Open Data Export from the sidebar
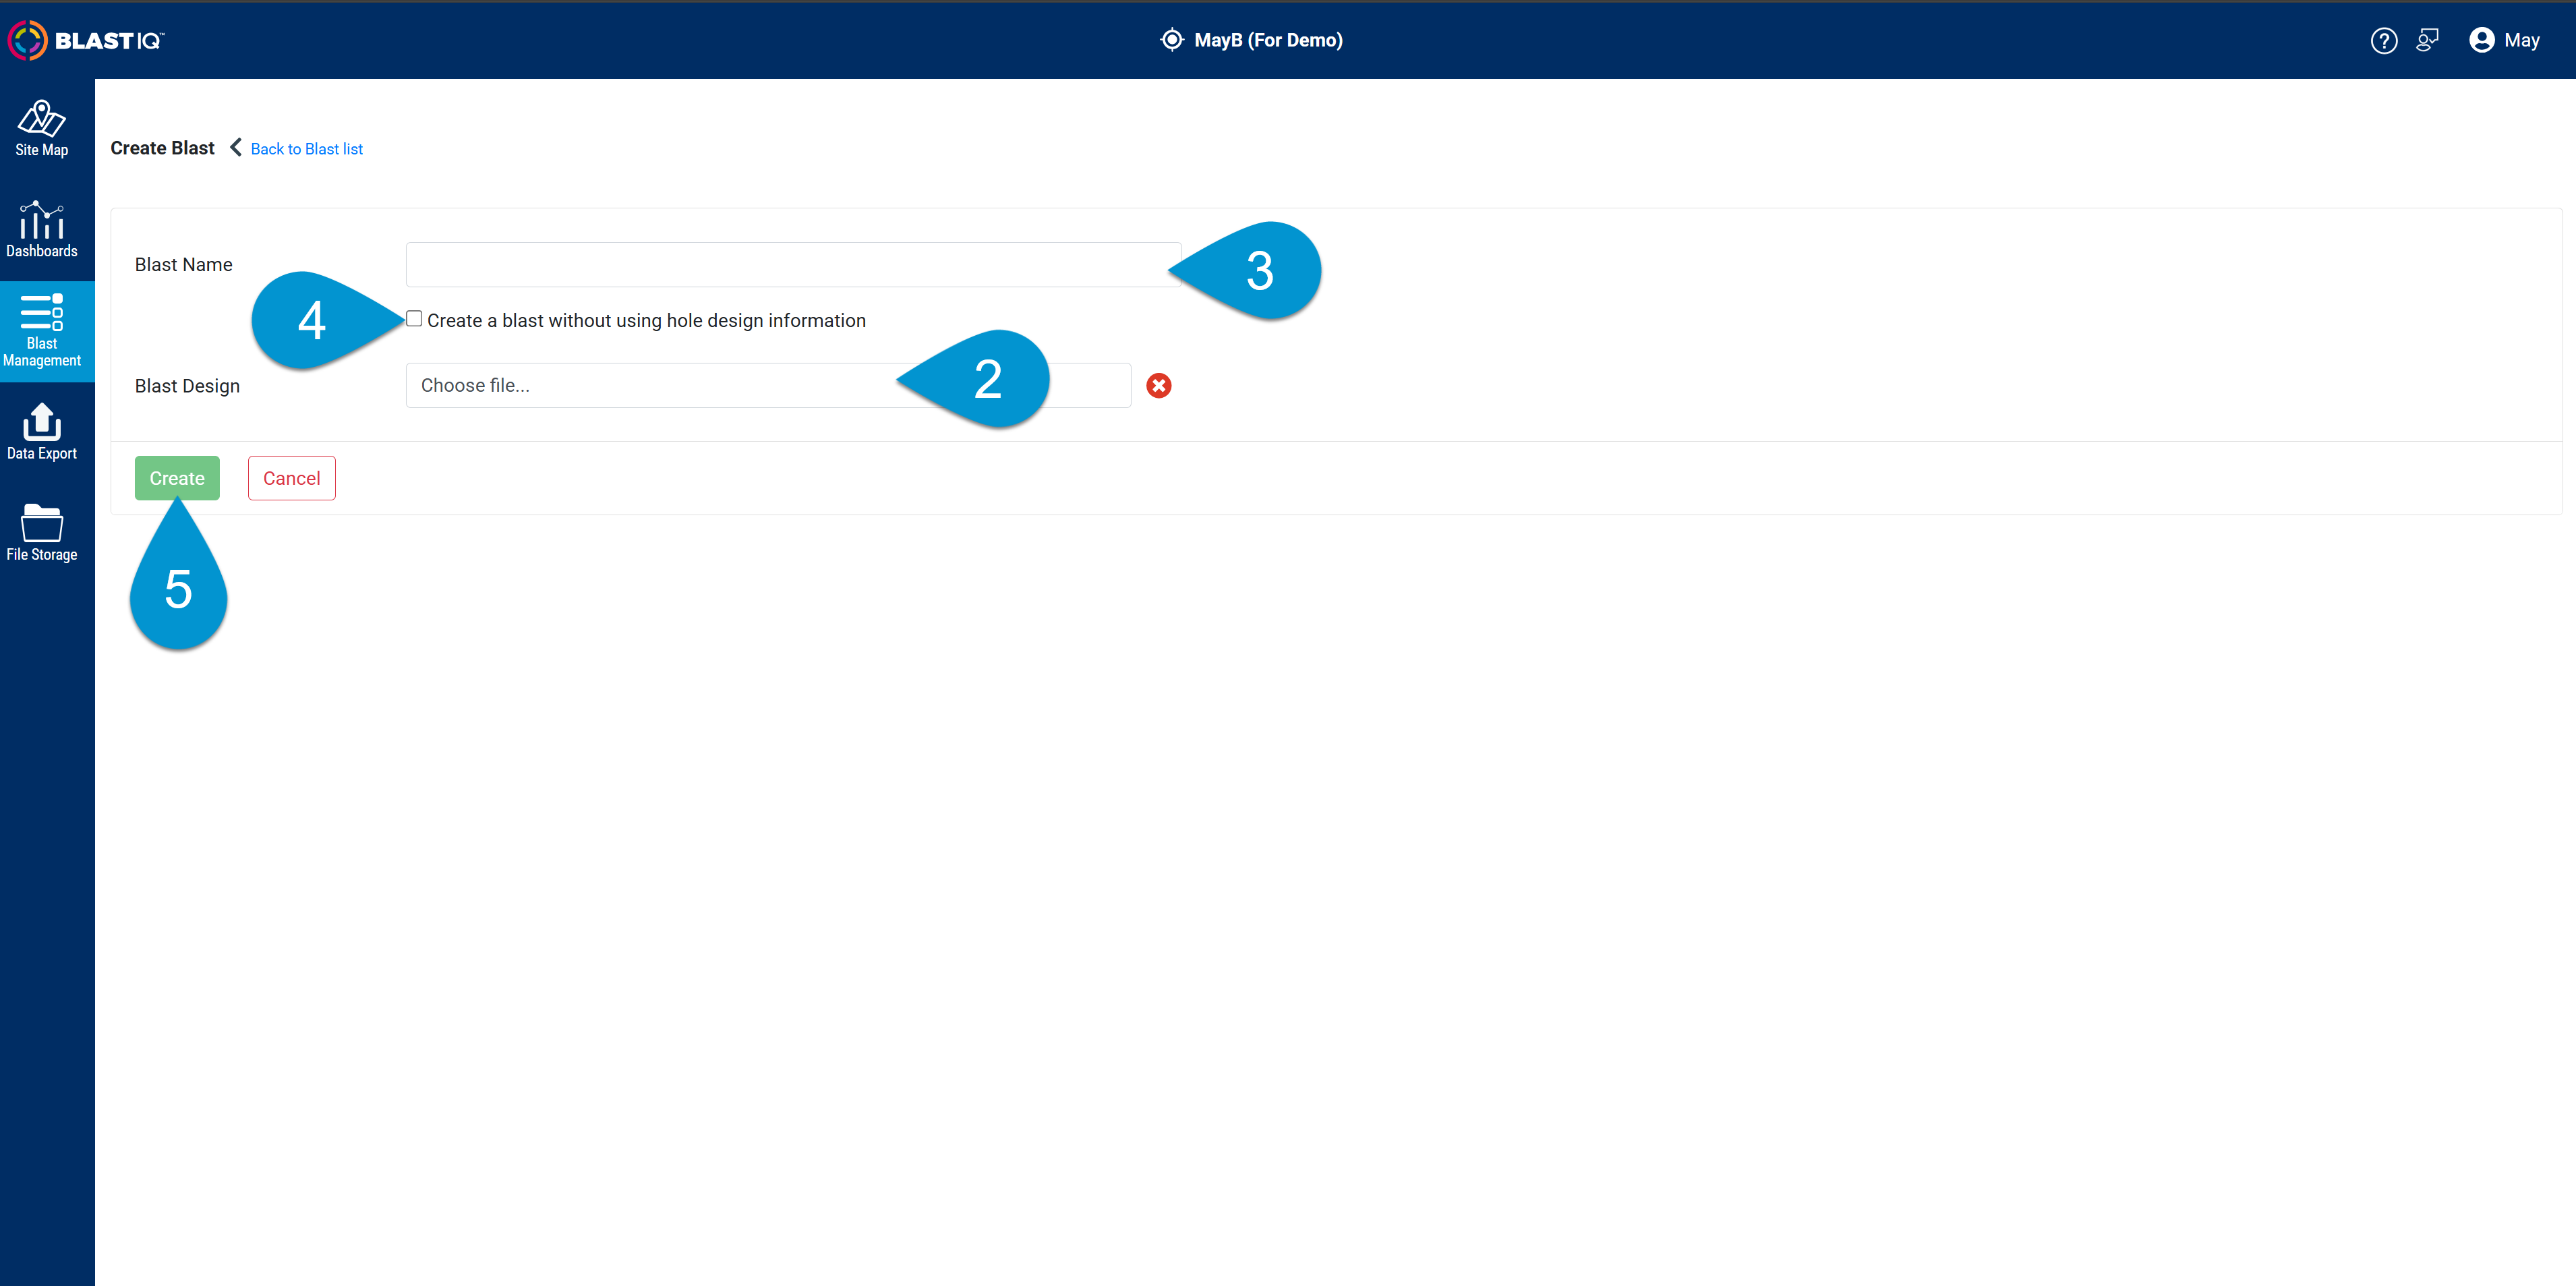This screenshot has height=1286, width=2576. tap(42, 432)
